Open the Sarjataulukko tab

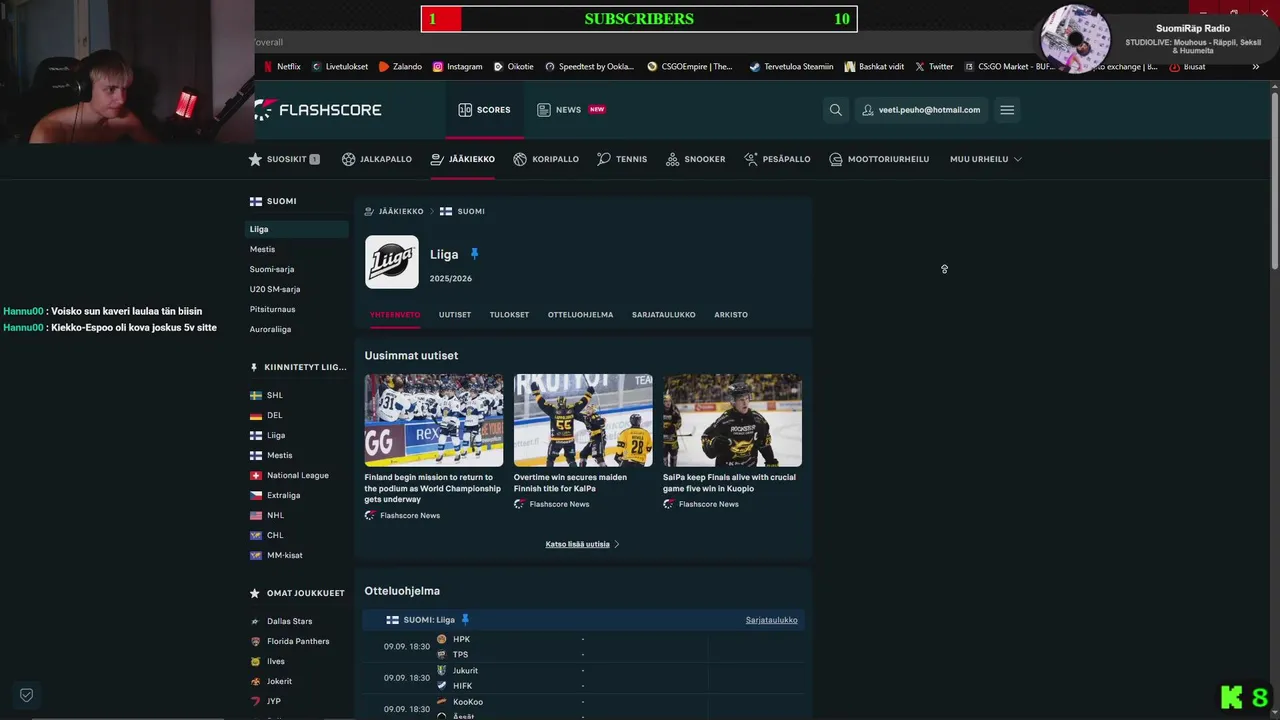click(664, 315)
